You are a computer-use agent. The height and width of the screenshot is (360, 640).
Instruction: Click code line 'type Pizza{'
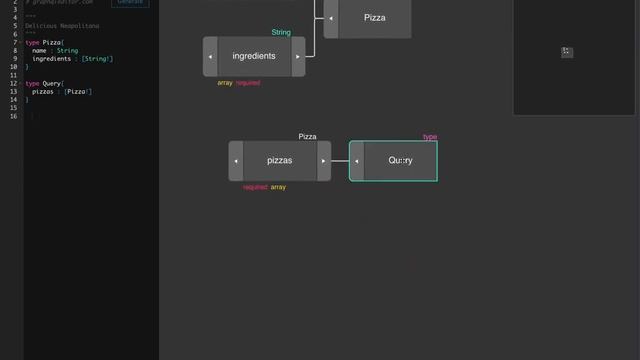click(x=44, y=42)
